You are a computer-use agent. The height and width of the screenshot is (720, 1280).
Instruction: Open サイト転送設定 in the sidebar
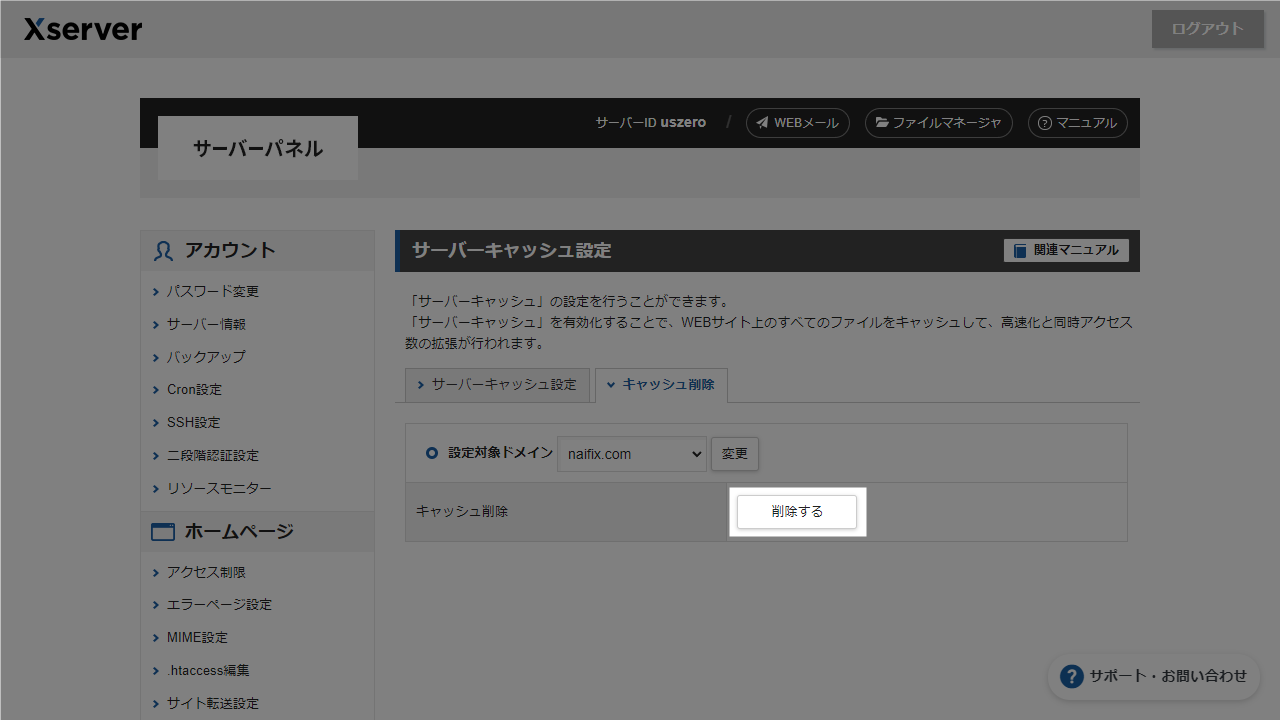213,704
